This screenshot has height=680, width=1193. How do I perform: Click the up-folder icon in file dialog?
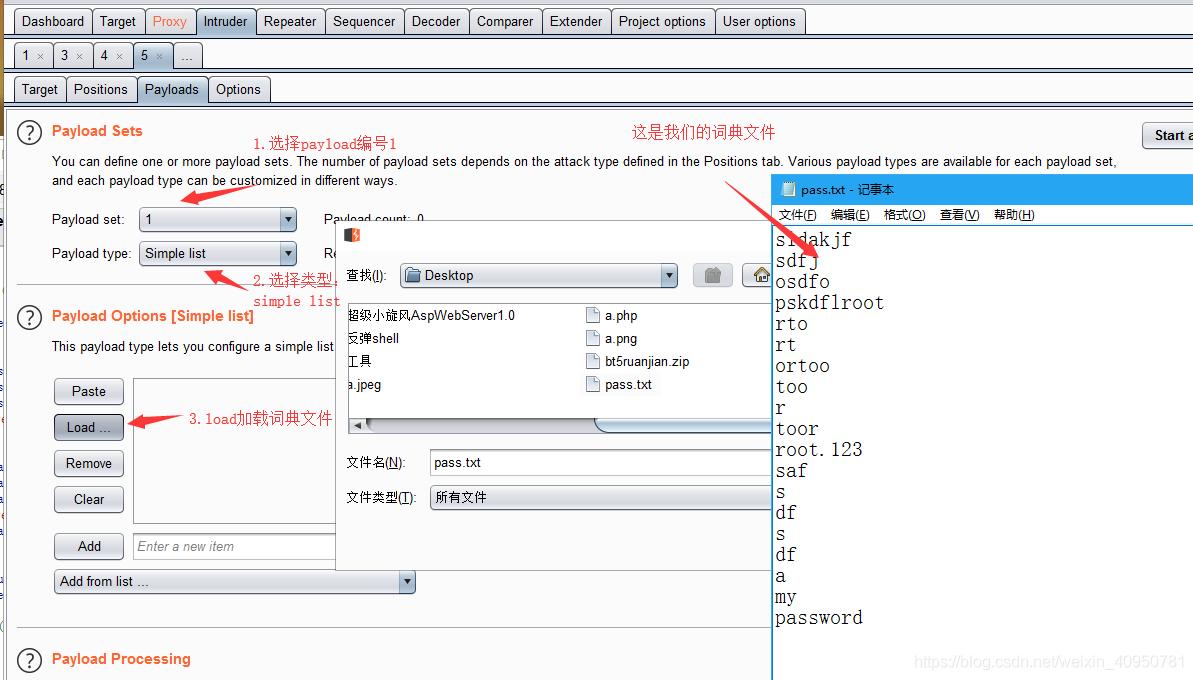[x=712, y=275]
